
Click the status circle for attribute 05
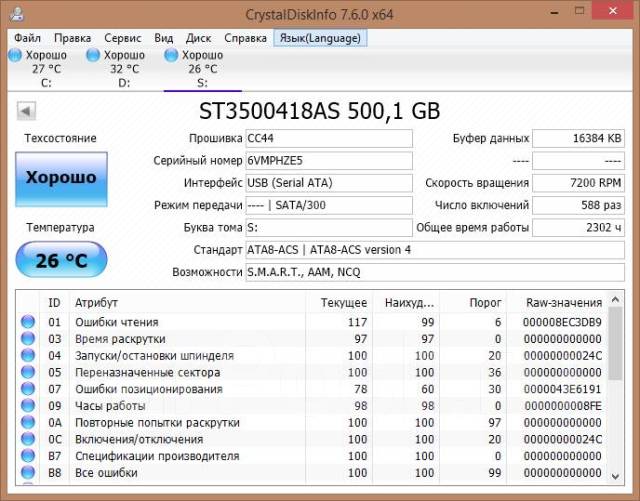point(28,372)
